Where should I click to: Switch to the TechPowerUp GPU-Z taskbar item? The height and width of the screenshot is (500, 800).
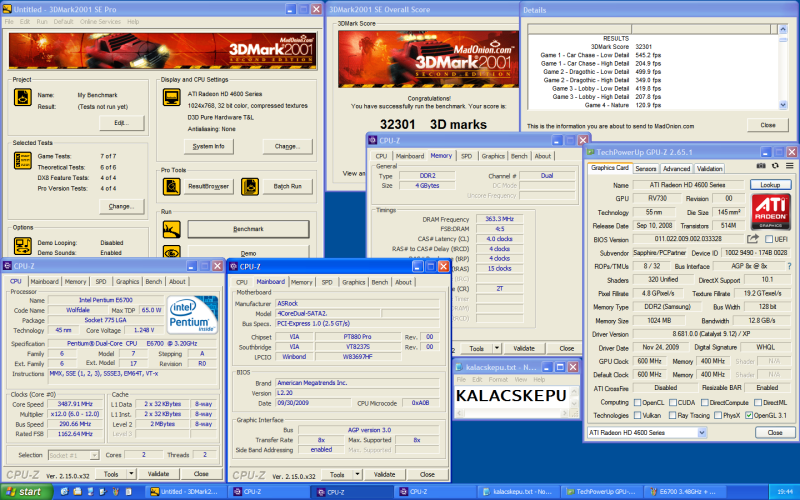point(601,492)
